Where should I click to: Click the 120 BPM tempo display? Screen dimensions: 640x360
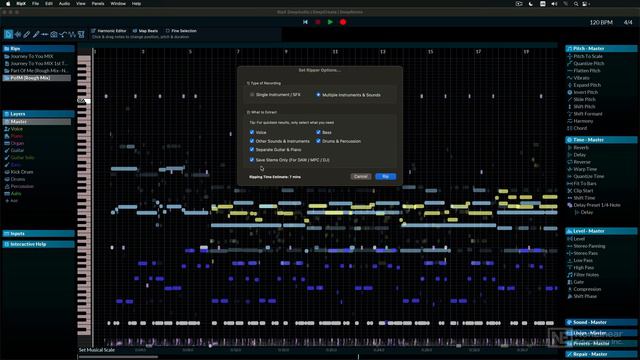pyautogui.click(x=601, y=22)
